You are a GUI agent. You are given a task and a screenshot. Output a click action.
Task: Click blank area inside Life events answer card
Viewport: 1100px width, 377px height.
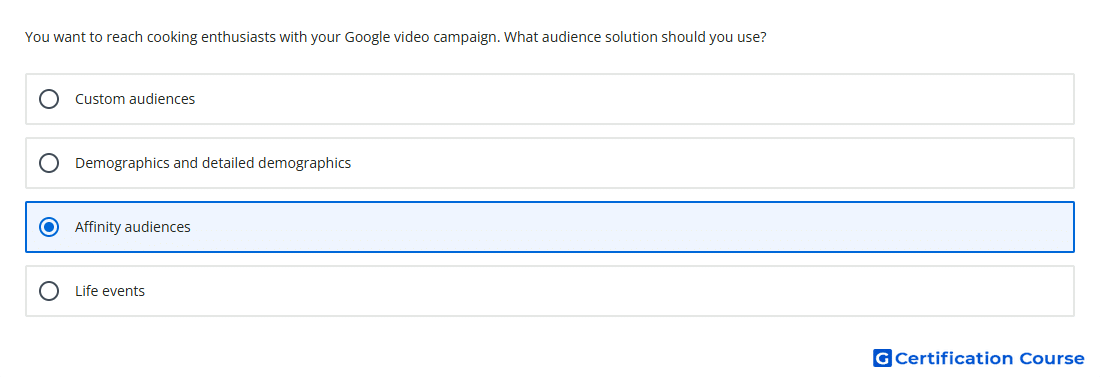pos(631,291)
